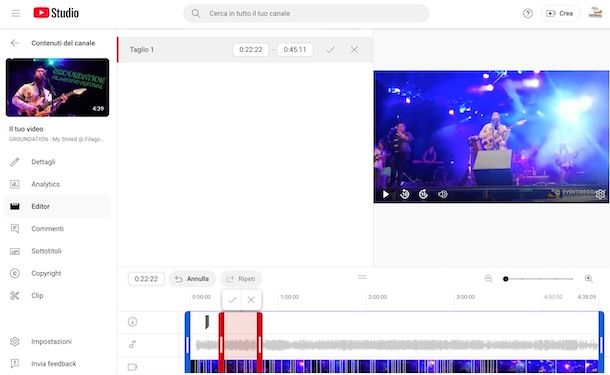Image resolution: width=610 pixels, height=375 pixels.
Task: Click the right red cut handle
Action: pos(259,343)
